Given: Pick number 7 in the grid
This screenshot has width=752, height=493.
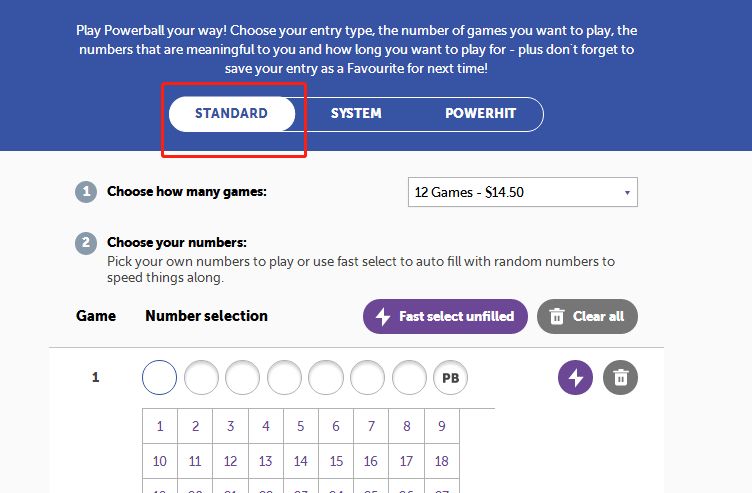Looking at the screenshot, I should (x=371, y=426).
